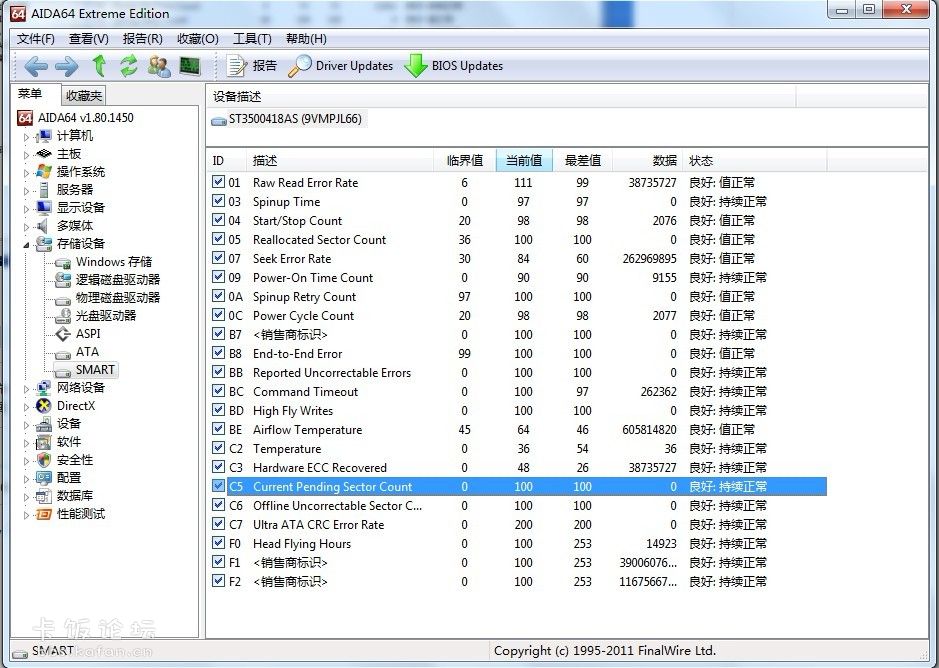Sort by the 描述 column header
The image size is (939, 668).
coord(340,161)
